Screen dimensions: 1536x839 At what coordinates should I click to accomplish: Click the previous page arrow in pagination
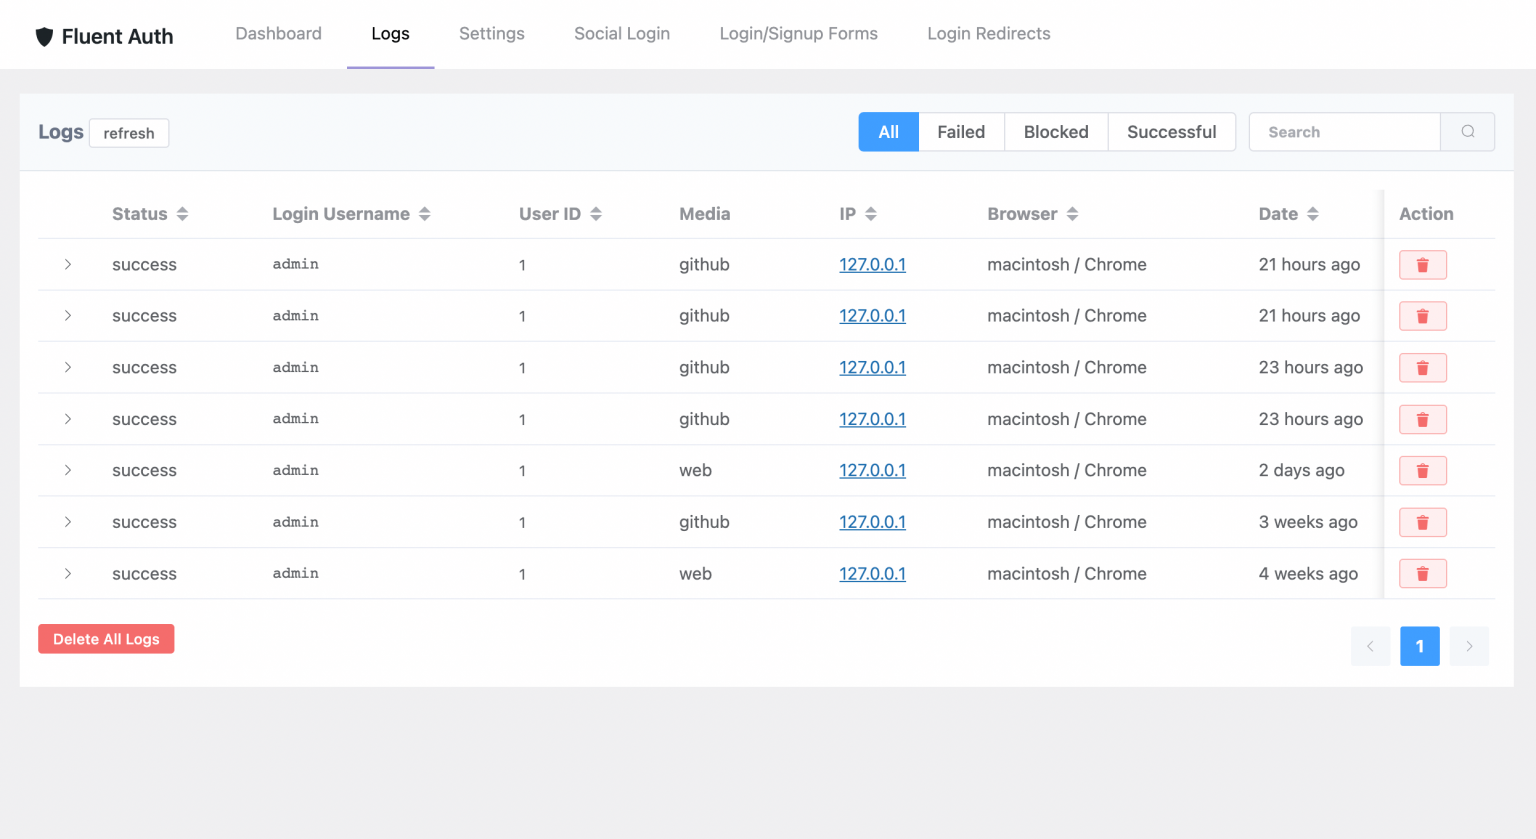1370,646
